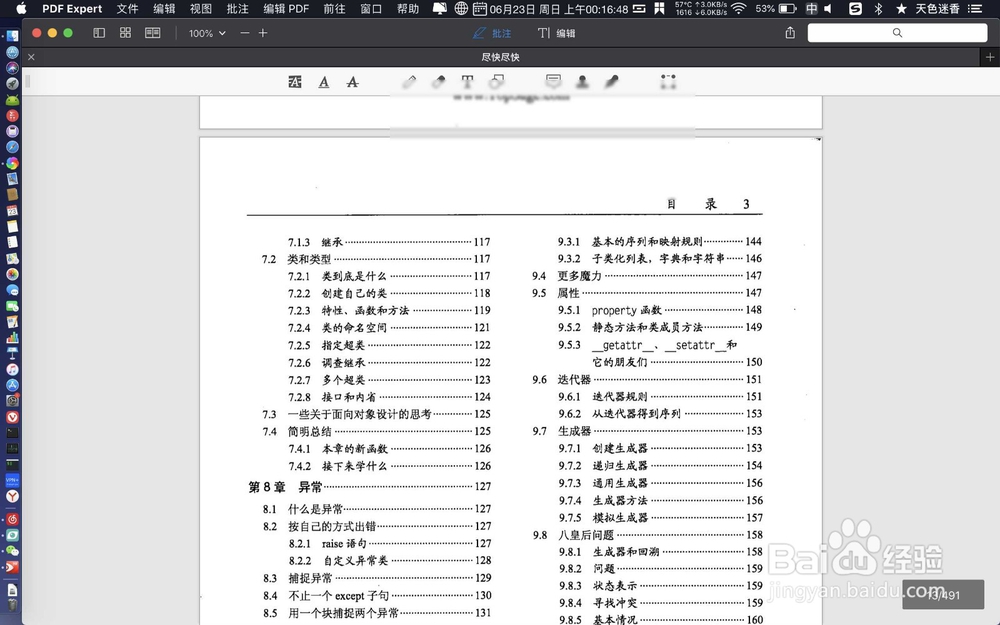Screen dimensions: 1000x625
Task: Click the volume icon in menu bar
Action: point(828,8)
